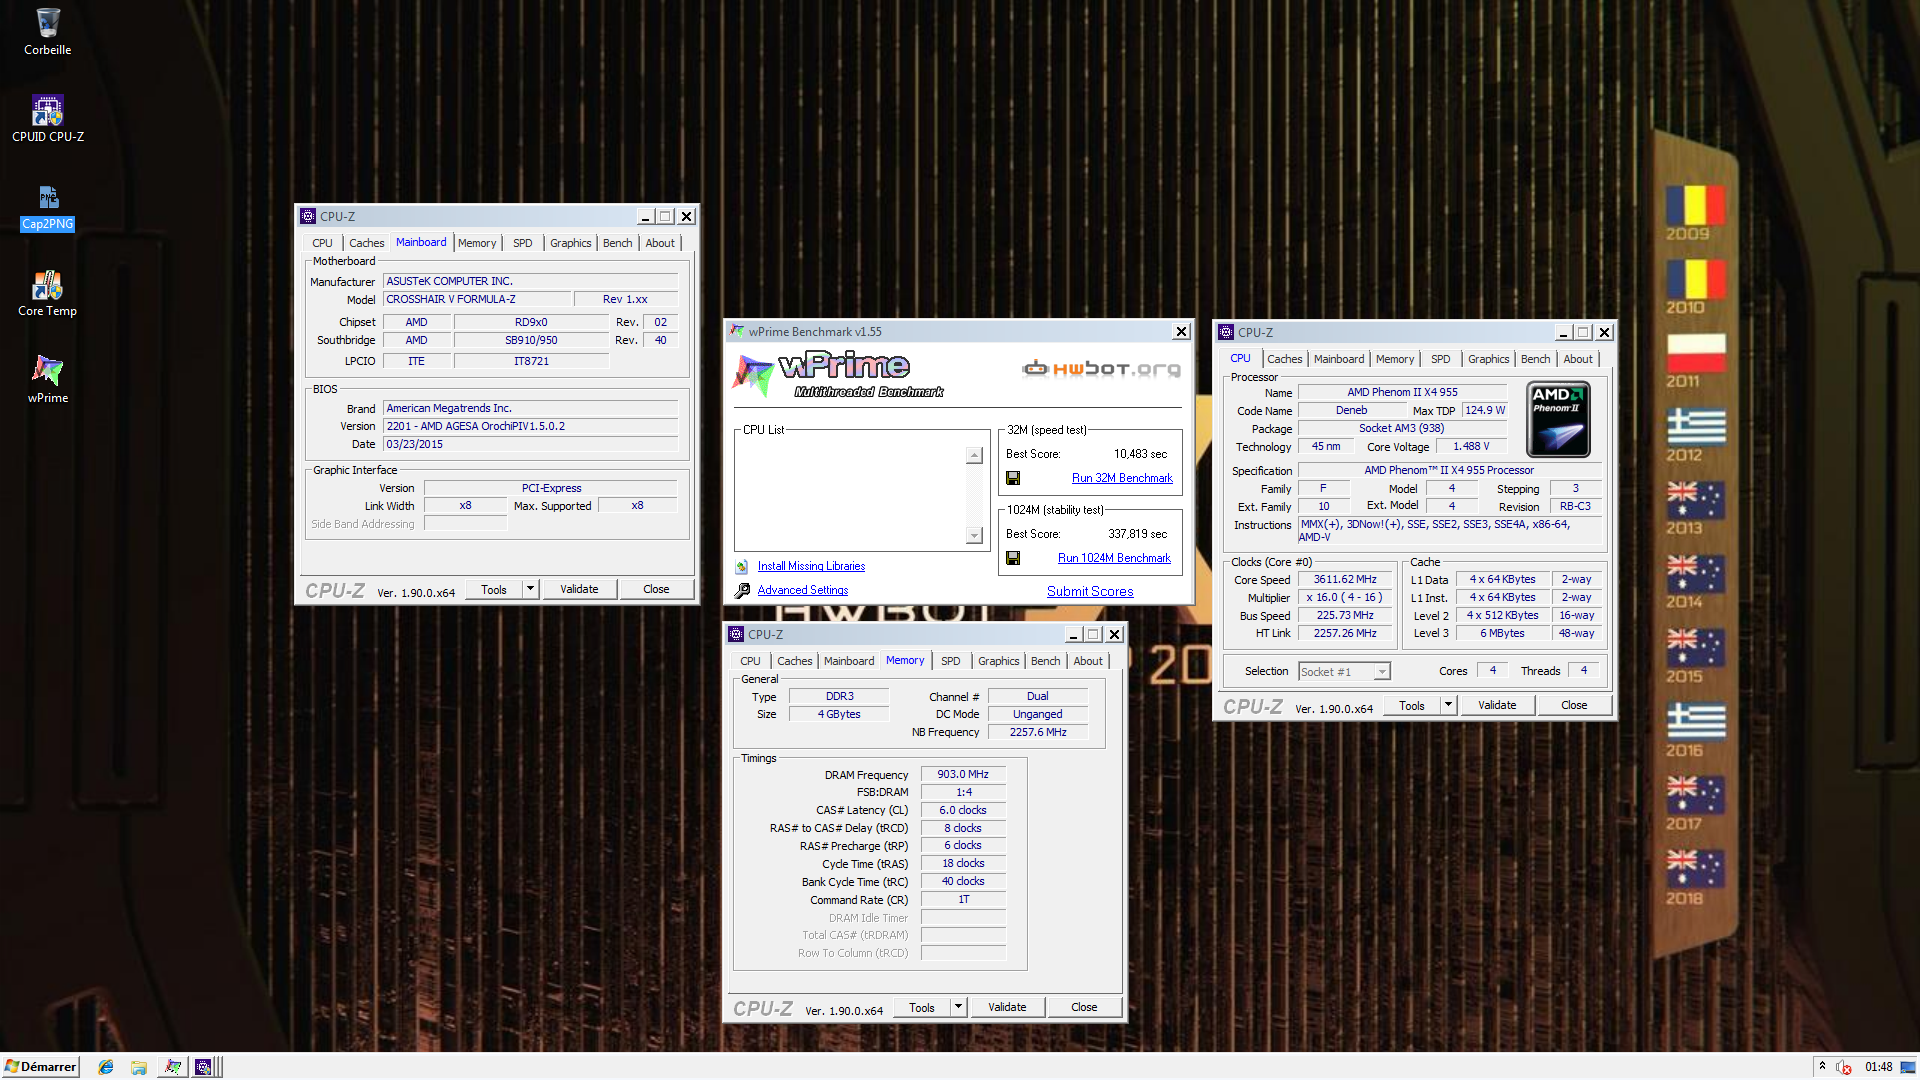Click the AMD Phenom II processor logo
This screenshot has width=1920, height=1080.
pyautogui.click(x=1558, y=420)
